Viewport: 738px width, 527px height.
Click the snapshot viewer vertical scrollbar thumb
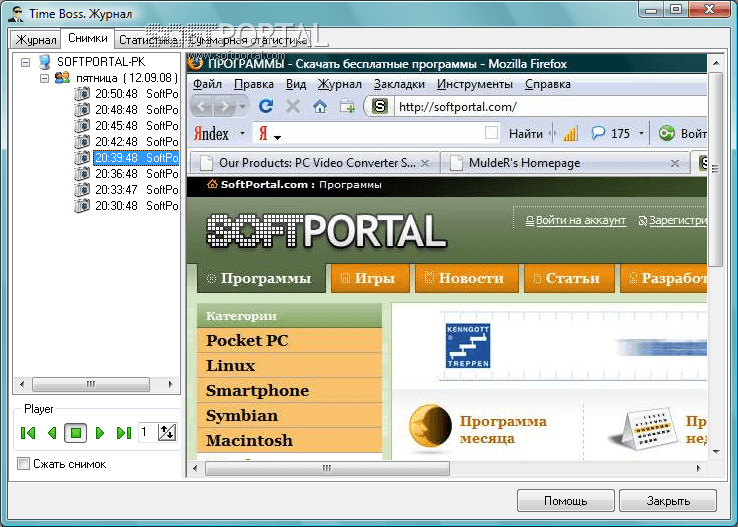[716, 169]
